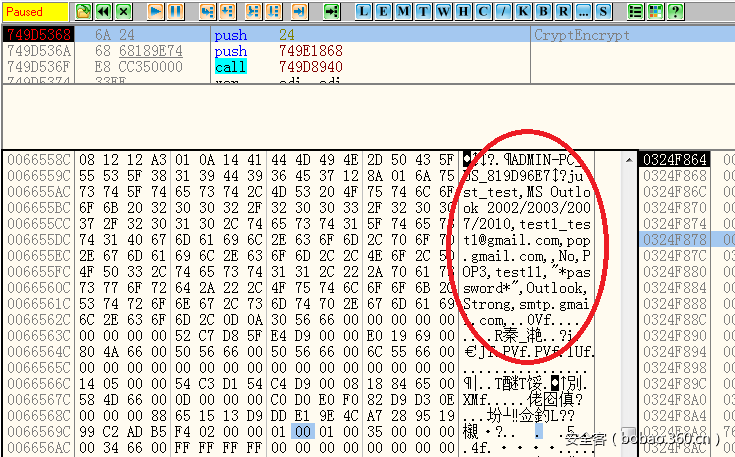The height and width of the screenshot is (457, 735).
Task: Show Windows list with W button
Action: pyautogui.click(x=443, y=11)
